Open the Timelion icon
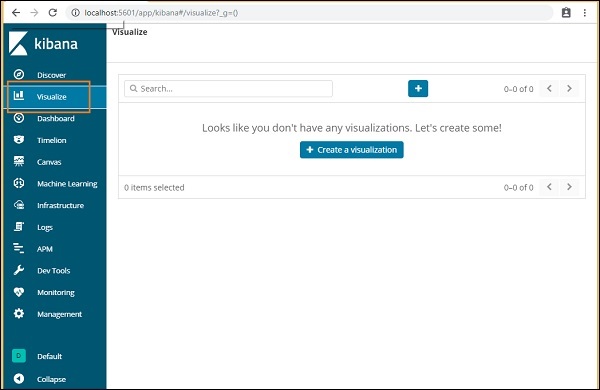This screenshot has width=600, height=390. [19, 140]
